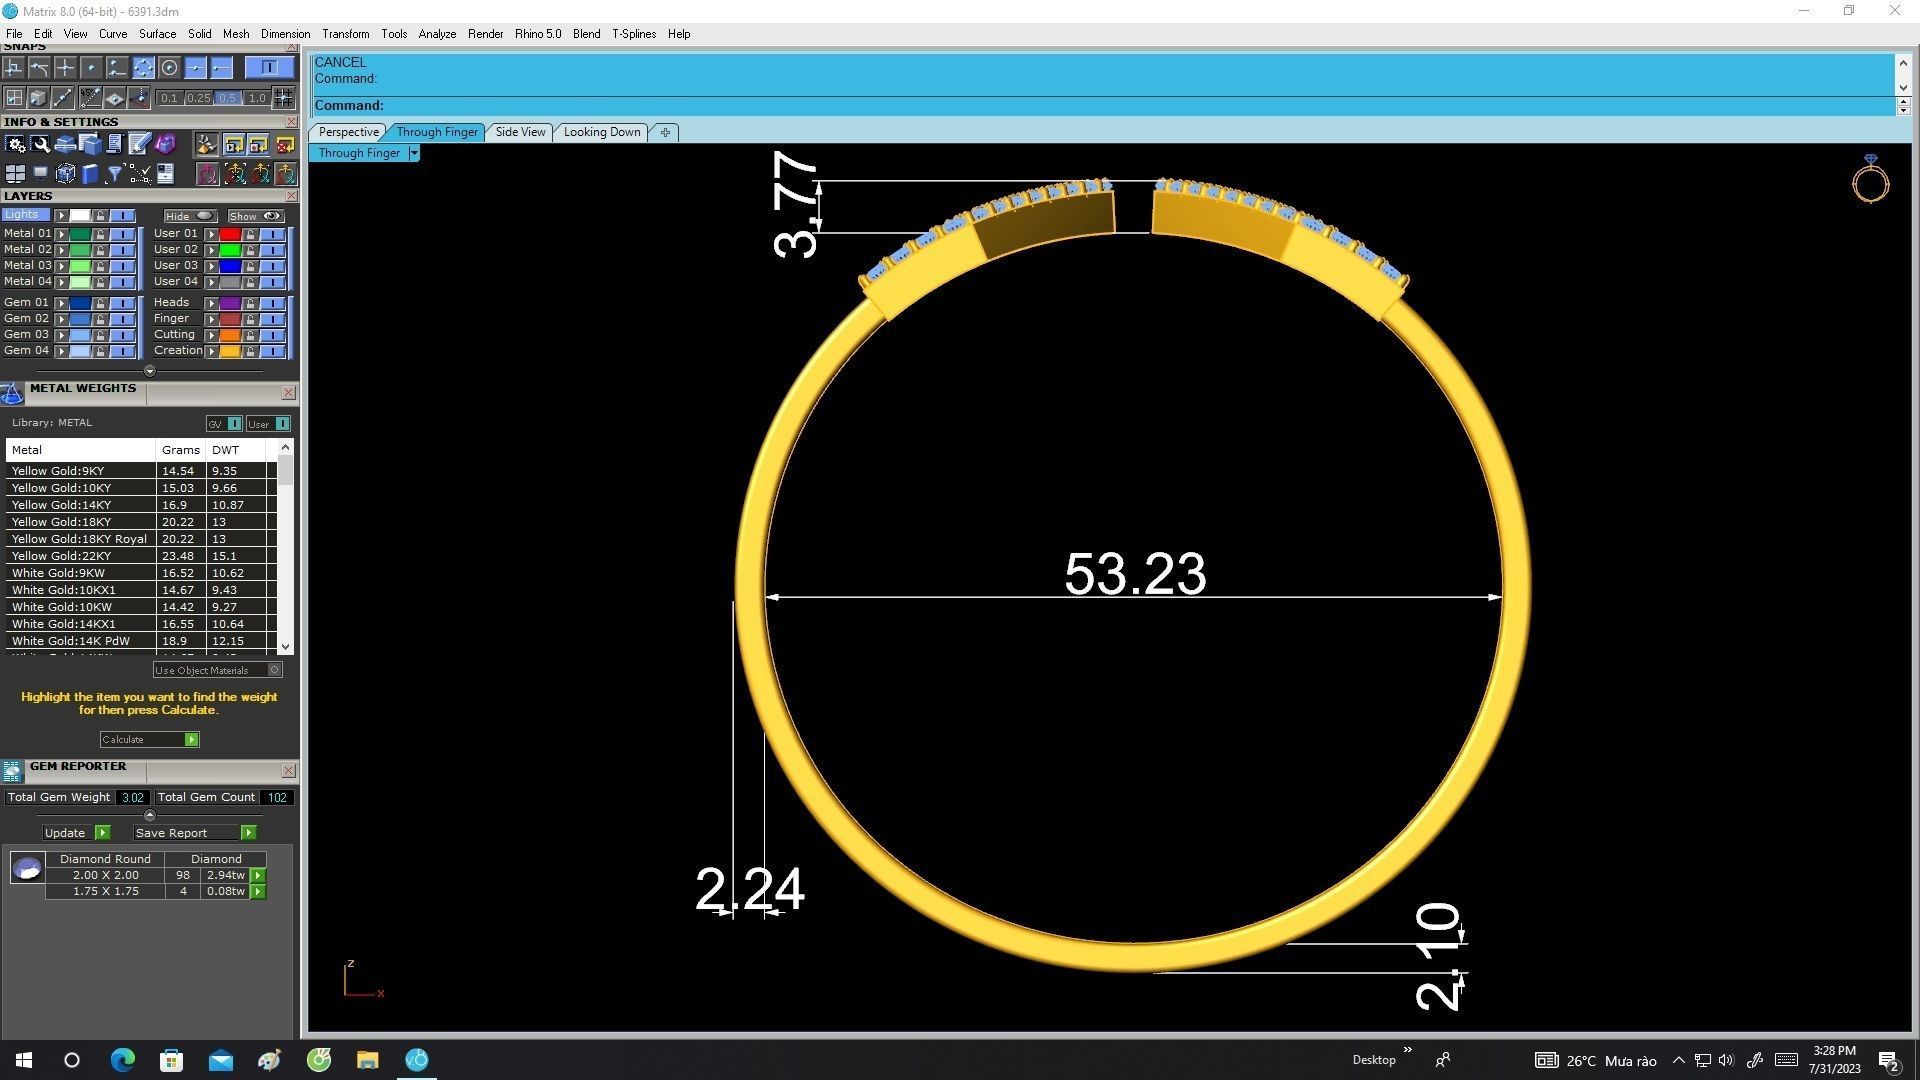
Task: Expand the Gem Reporter collapse arrow
Action: 150,815
